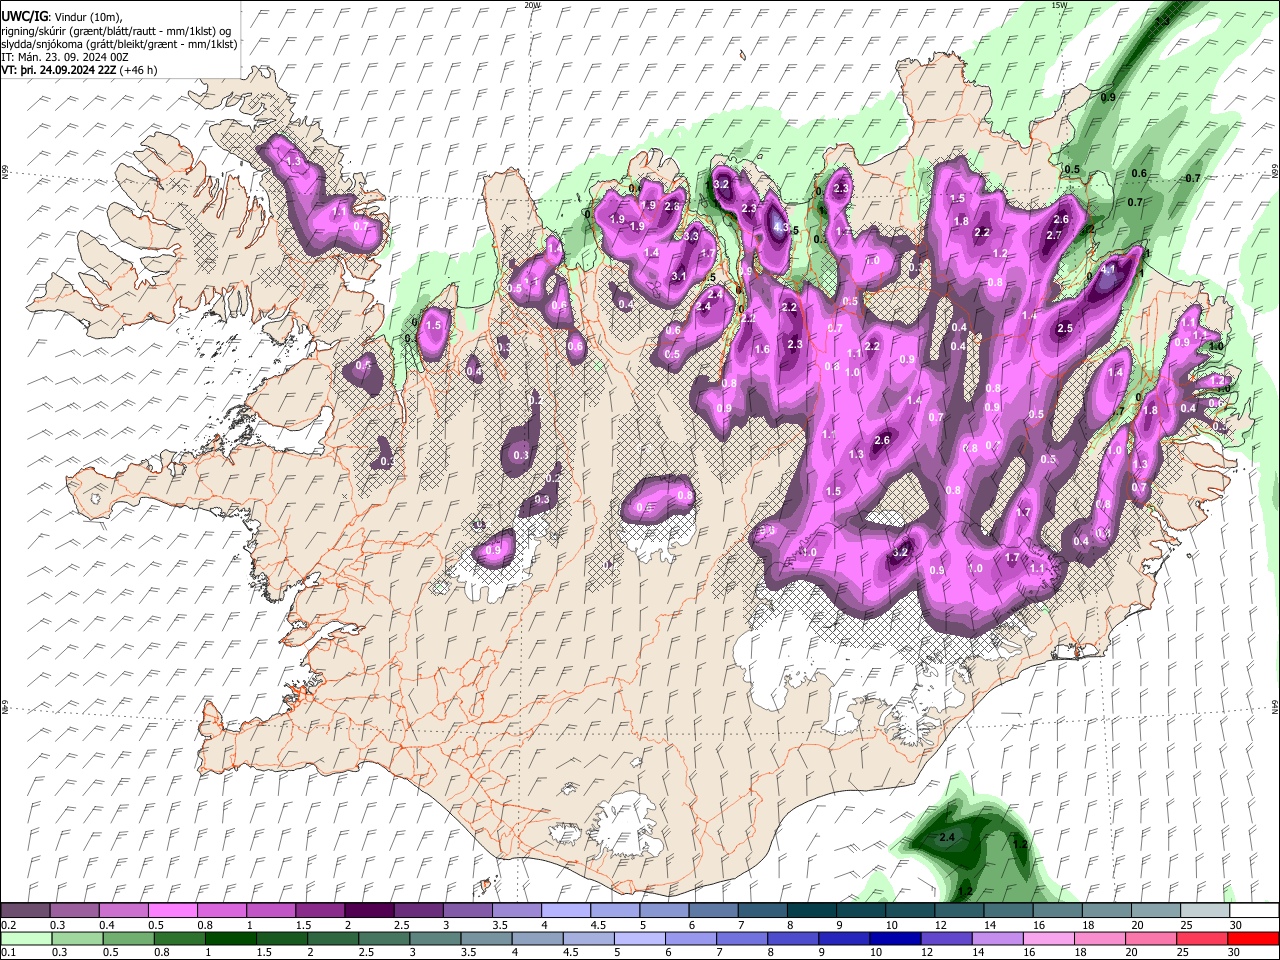Select the dark teal top-row swatch from 8 to 9
The width and height of the screenshot is (1280, 960).
coord(812,911)
